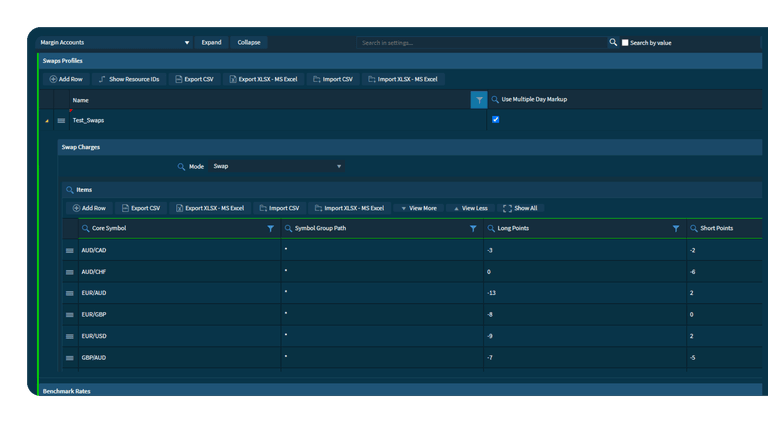
Task: Click the magnifier icon next to Items
Action: 70,190
